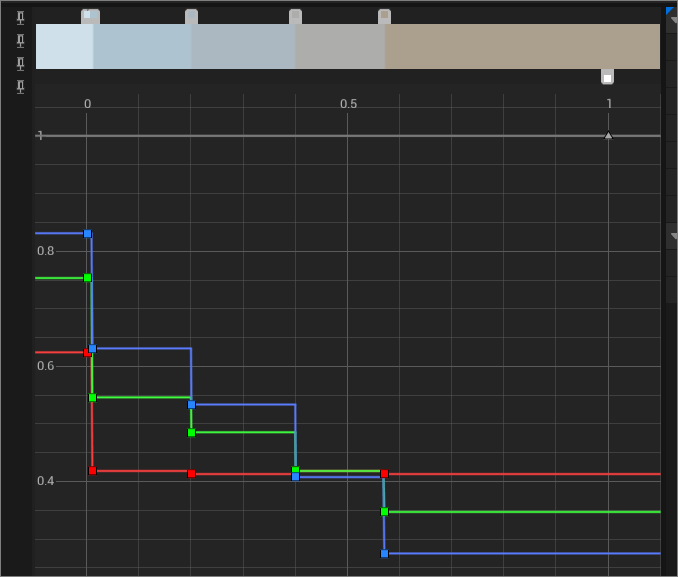Select the red key near time 0.57
This screenshot has height=577, width=678.
tap(384, 474)
